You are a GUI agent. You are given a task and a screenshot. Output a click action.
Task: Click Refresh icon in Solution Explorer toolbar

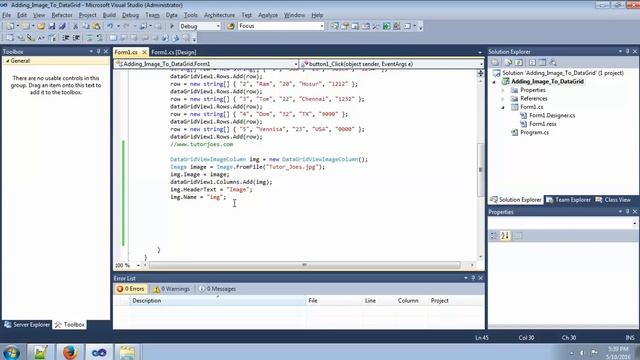point(519,62)
